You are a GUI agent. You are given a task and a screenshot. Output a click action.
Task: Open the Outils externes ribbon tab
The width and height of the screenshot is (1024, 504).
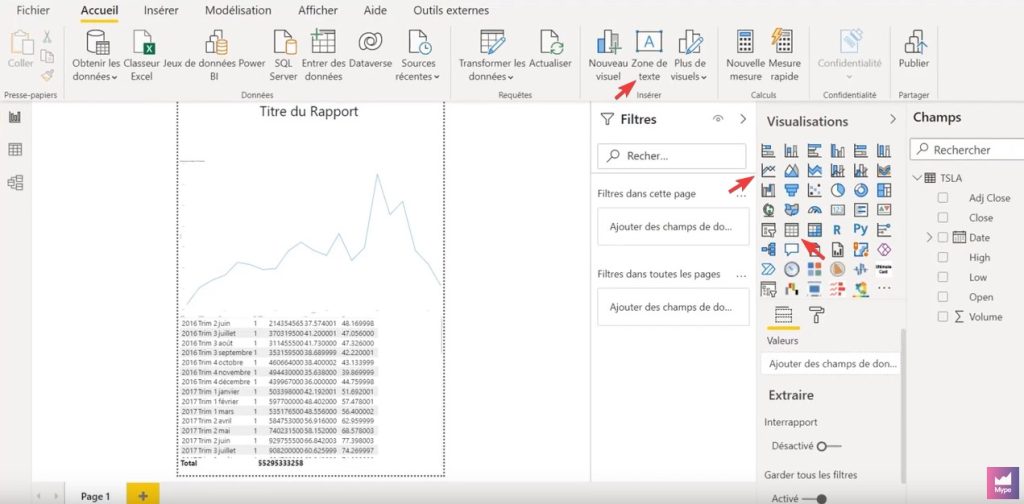pyautogui.click(x=451, y=10)
